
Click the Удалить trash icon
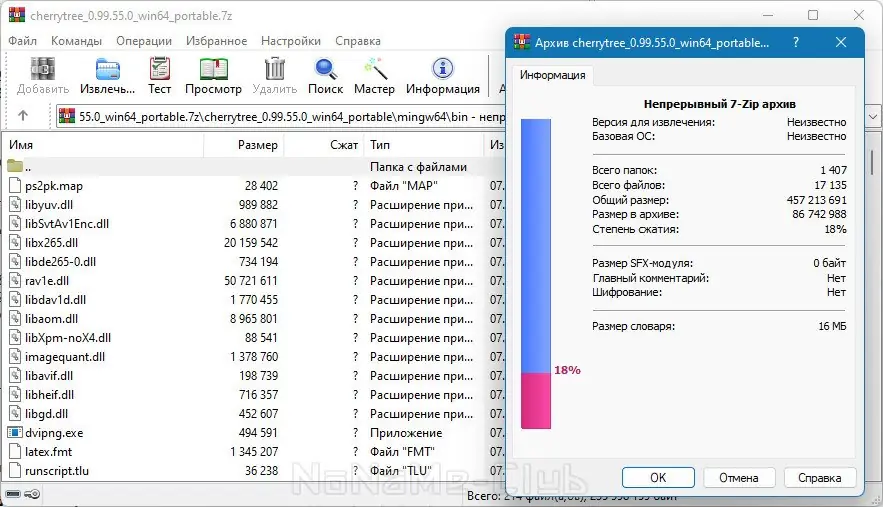tap(275, 69)
